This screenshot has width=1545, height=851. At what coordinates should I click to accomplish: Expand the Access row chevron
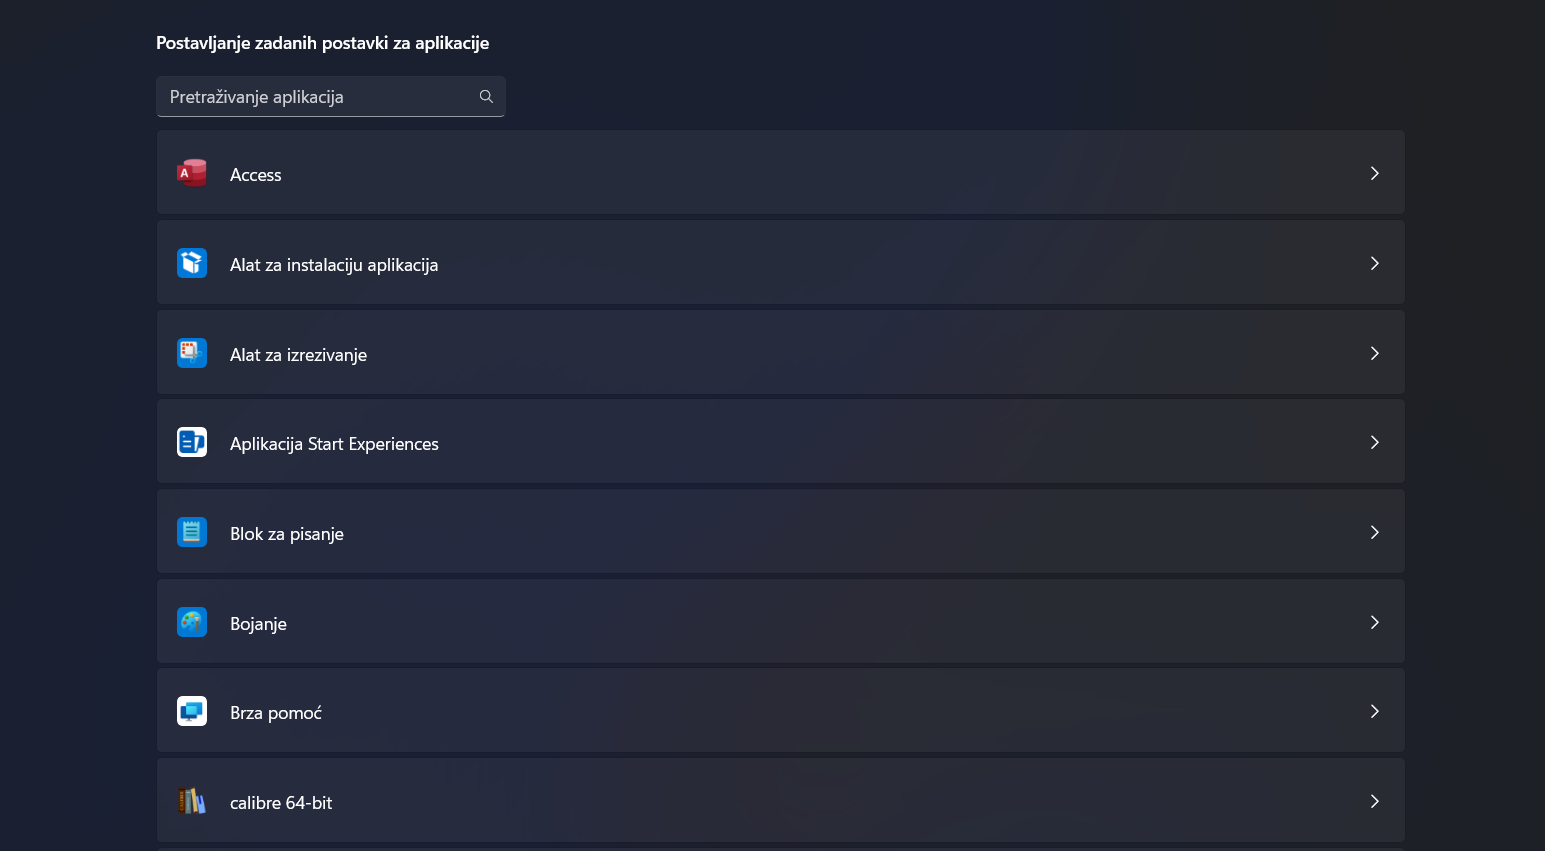coord(1375,173)
